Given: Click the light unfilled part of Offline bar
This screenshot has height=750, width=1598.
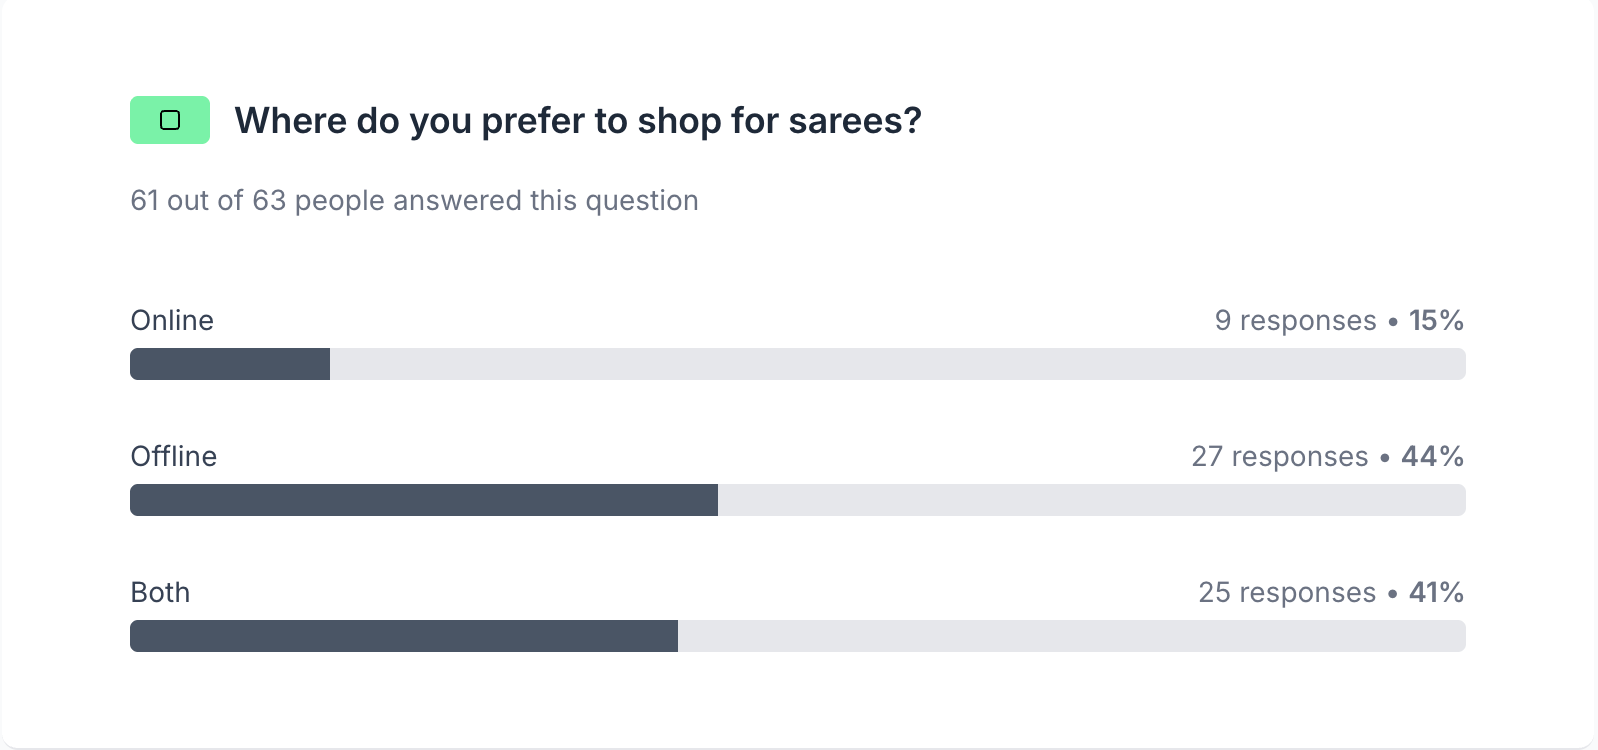Looking at the screenshot, I should (x=1091, y=500).
